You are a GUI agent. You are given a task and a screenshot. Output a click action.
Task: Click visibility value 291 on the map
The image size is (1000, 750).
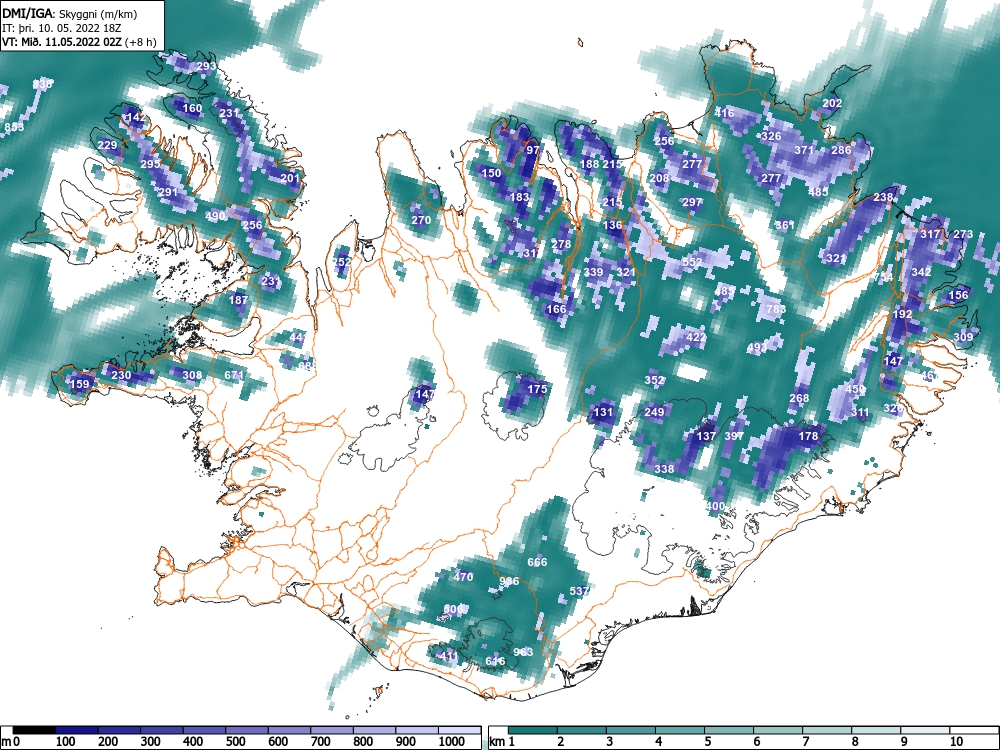[168, 193]
